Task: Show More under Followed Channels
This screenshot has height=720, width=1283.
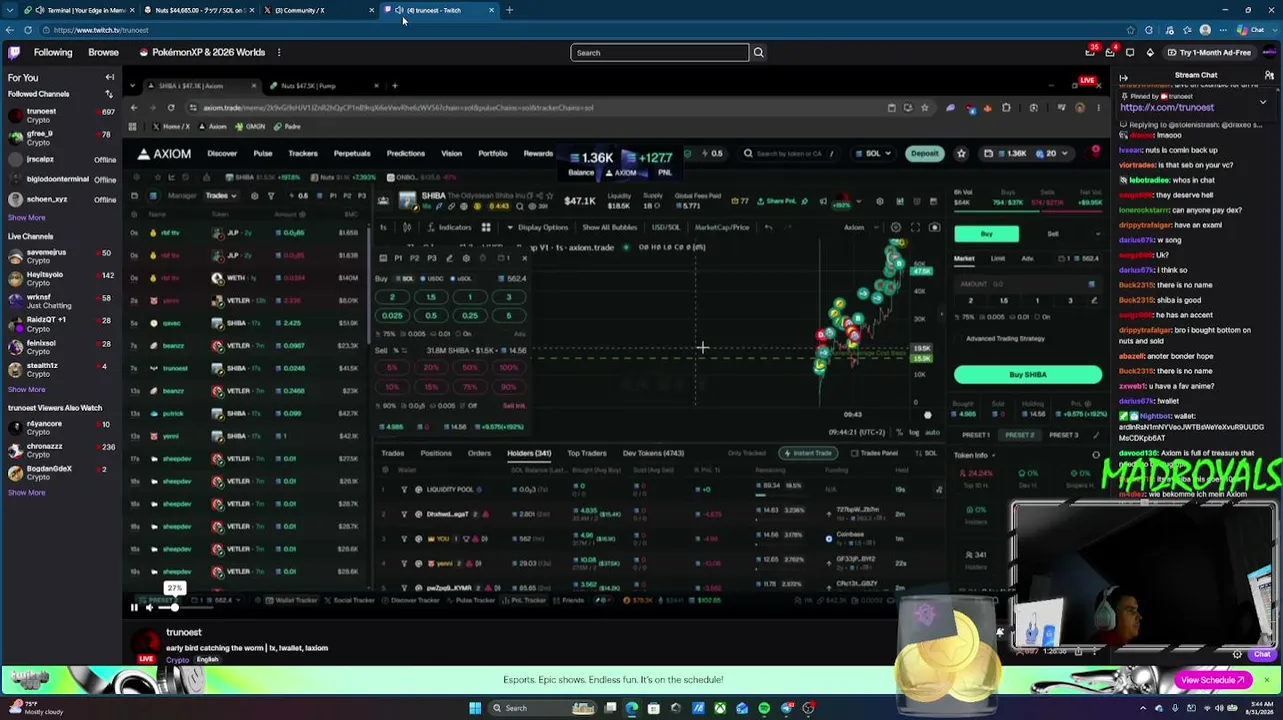Action: [26, 217]
